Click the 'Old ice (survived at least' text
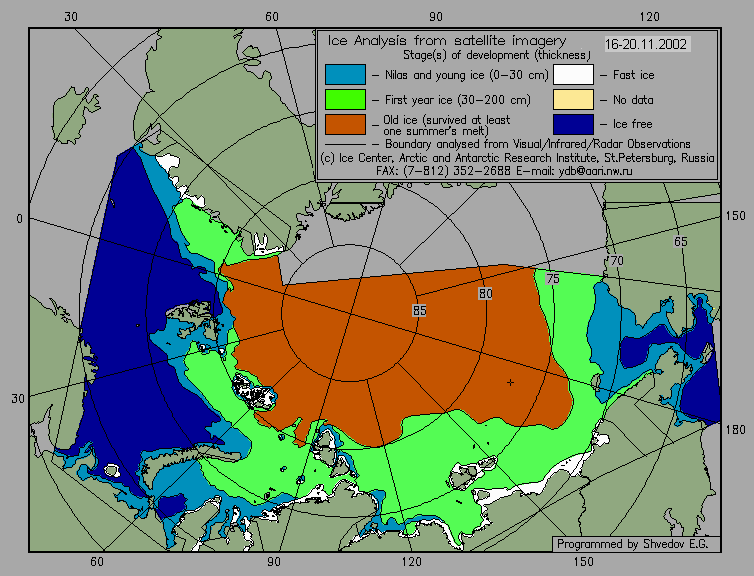This screenshot has height=576, width=754. [447, 120]
